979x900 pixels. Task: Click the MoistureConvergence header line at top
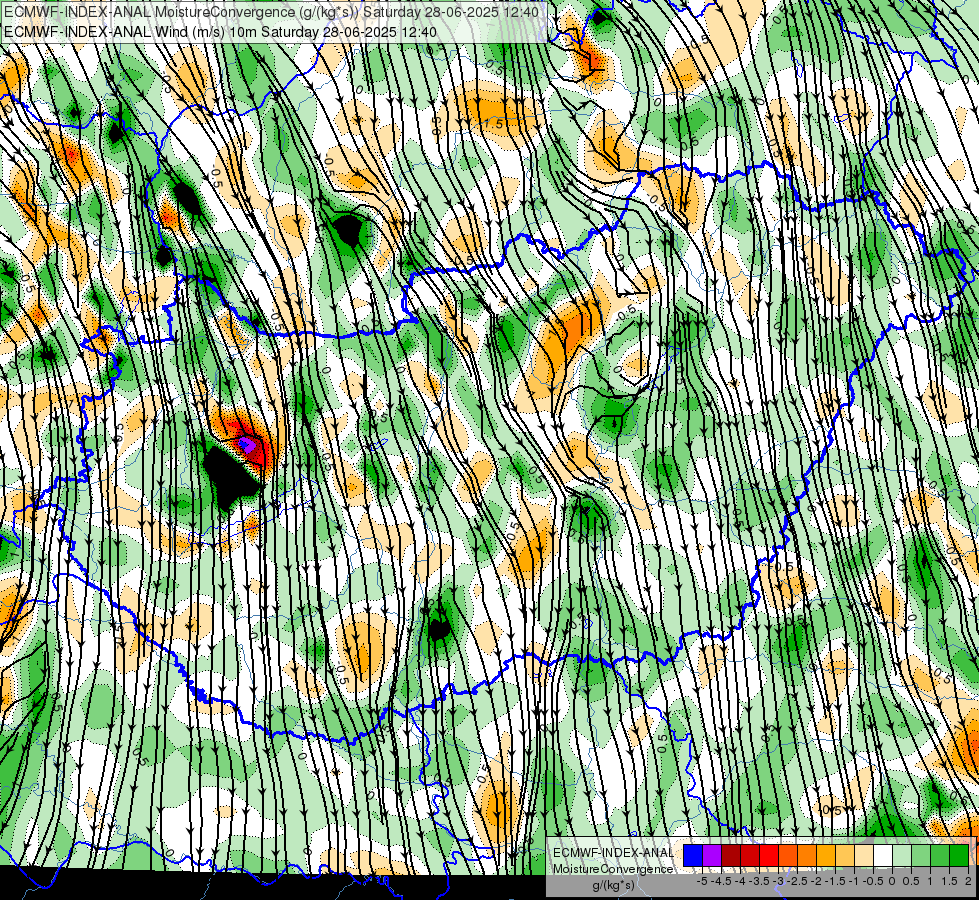point(272,12)
